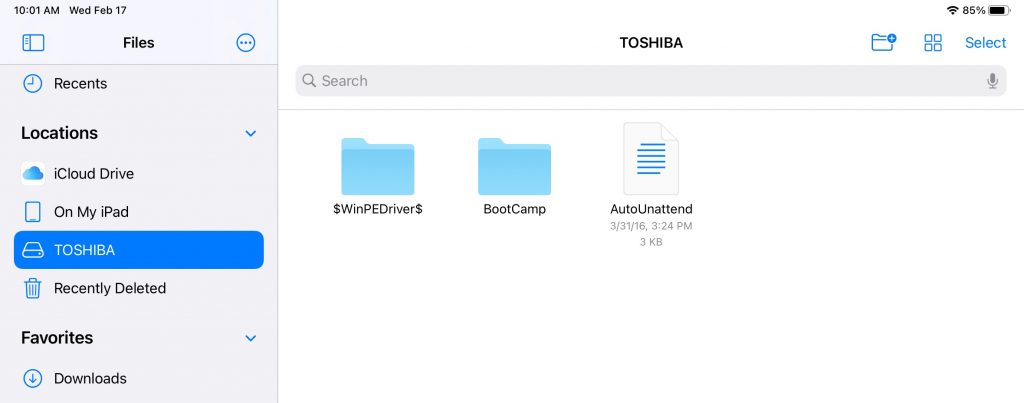Tap the search magnifying glass icon
The image size is (1024, 403).
(x=309, y=81)
